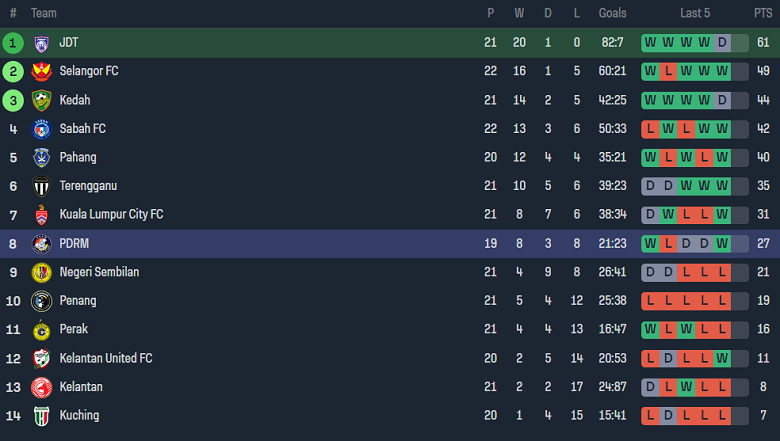The width and height of the screenshot is (780, 441).
Task: Click Selangor FC's red loss result badge
Action: click(668, 72)
